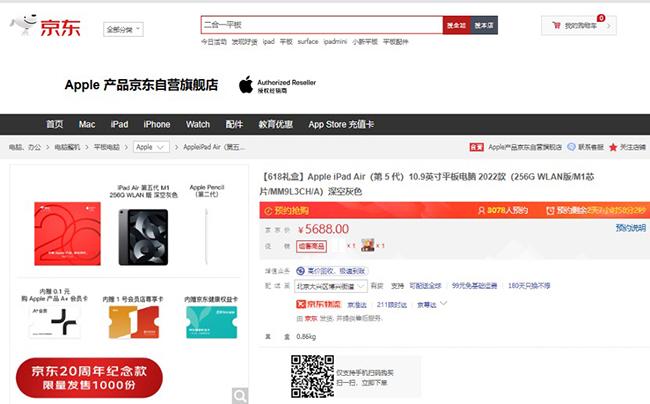Click the high-price recycling service icon
Screen dimensions: 650x404
(x=301, y=271)
